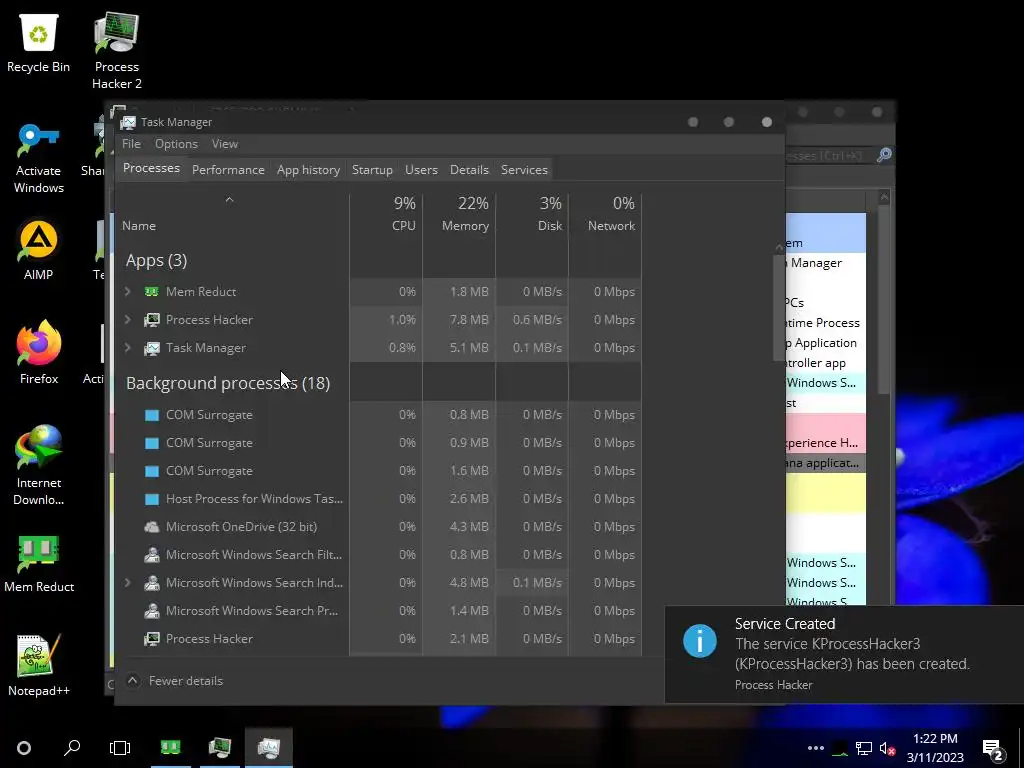Click the Background processes (18) heading
The width and height of the screenshot is (1024, 768).
(227, 383)
